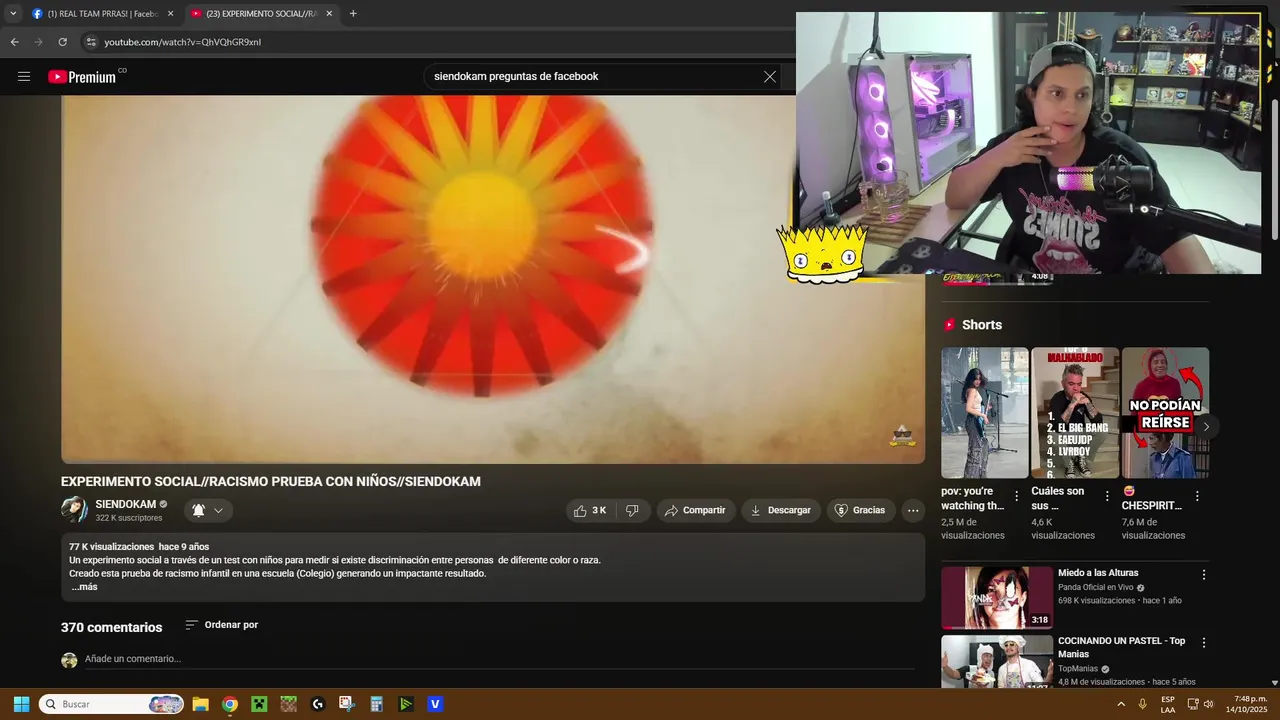Open the Minecraft creeper taskbar icon
The image size is (1280, 720).
pyautogui.click(x=259, y=704)
